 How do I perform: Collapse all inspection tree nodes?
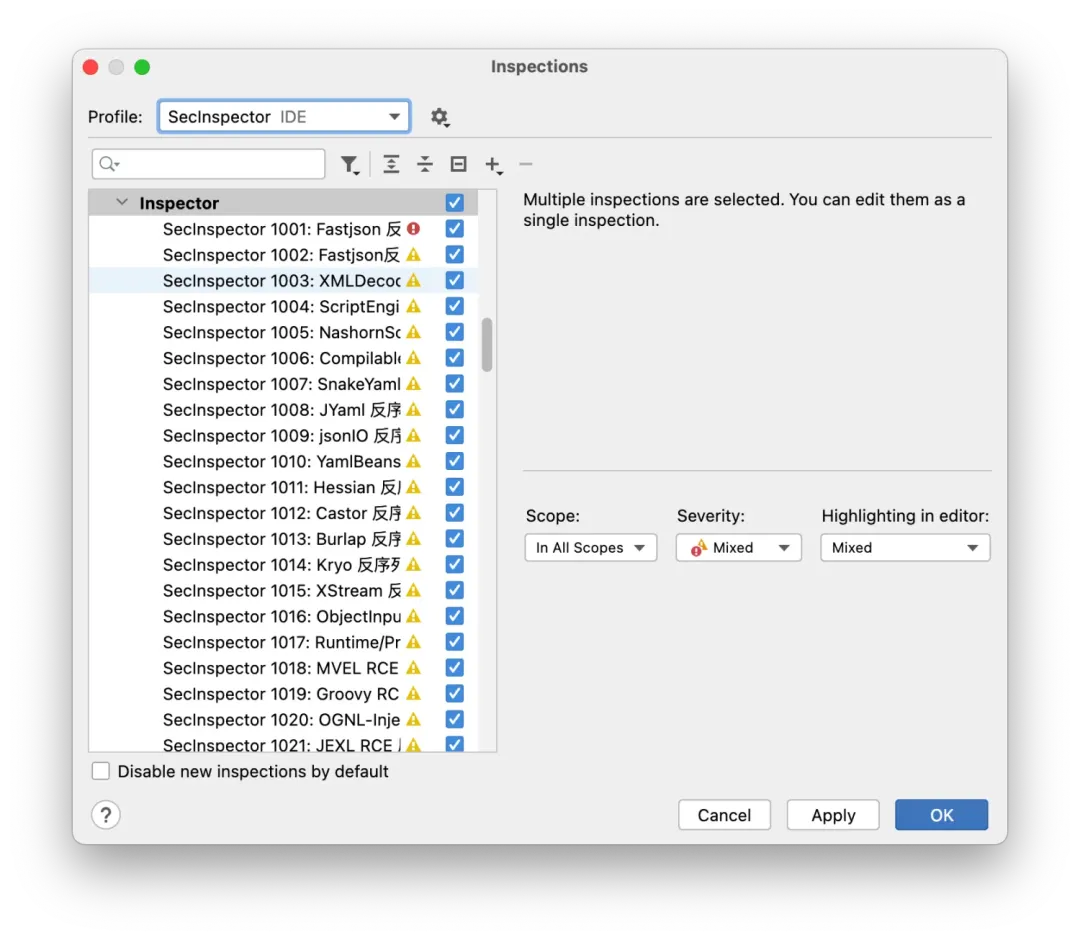[x=425, y=164]
